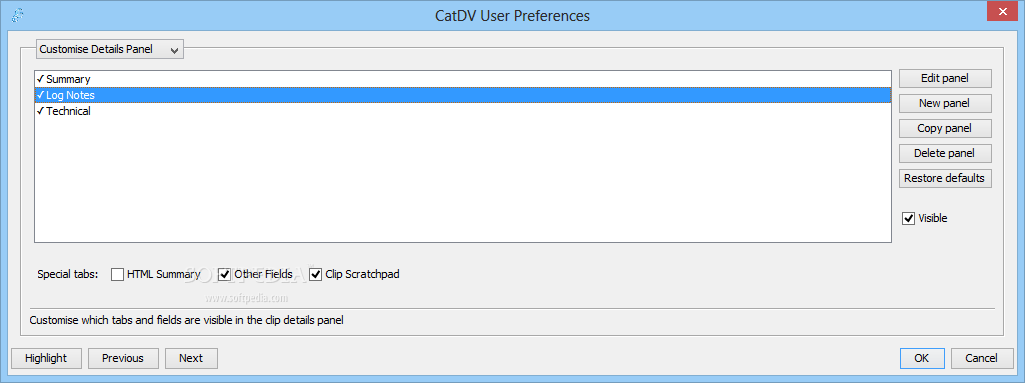This screenshot has width=1025, height=383.
Task: Open Edit panel for selected item
Action: point(945,78)
